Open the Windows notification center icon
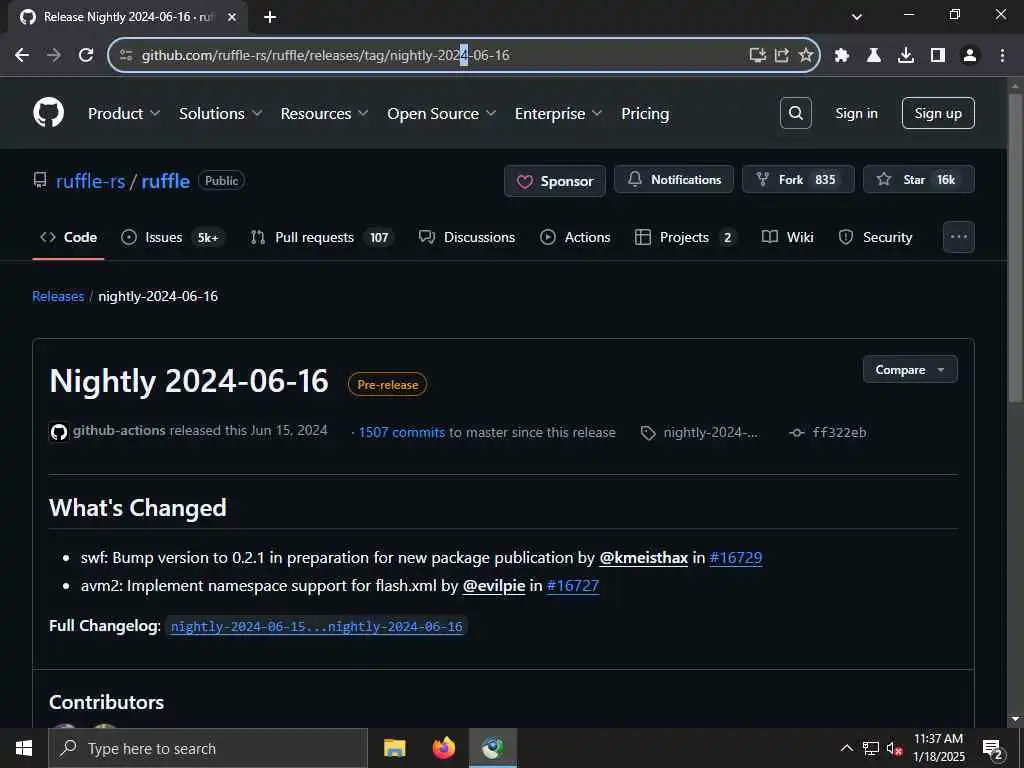The image size is (1024, 768). point(993,748)
